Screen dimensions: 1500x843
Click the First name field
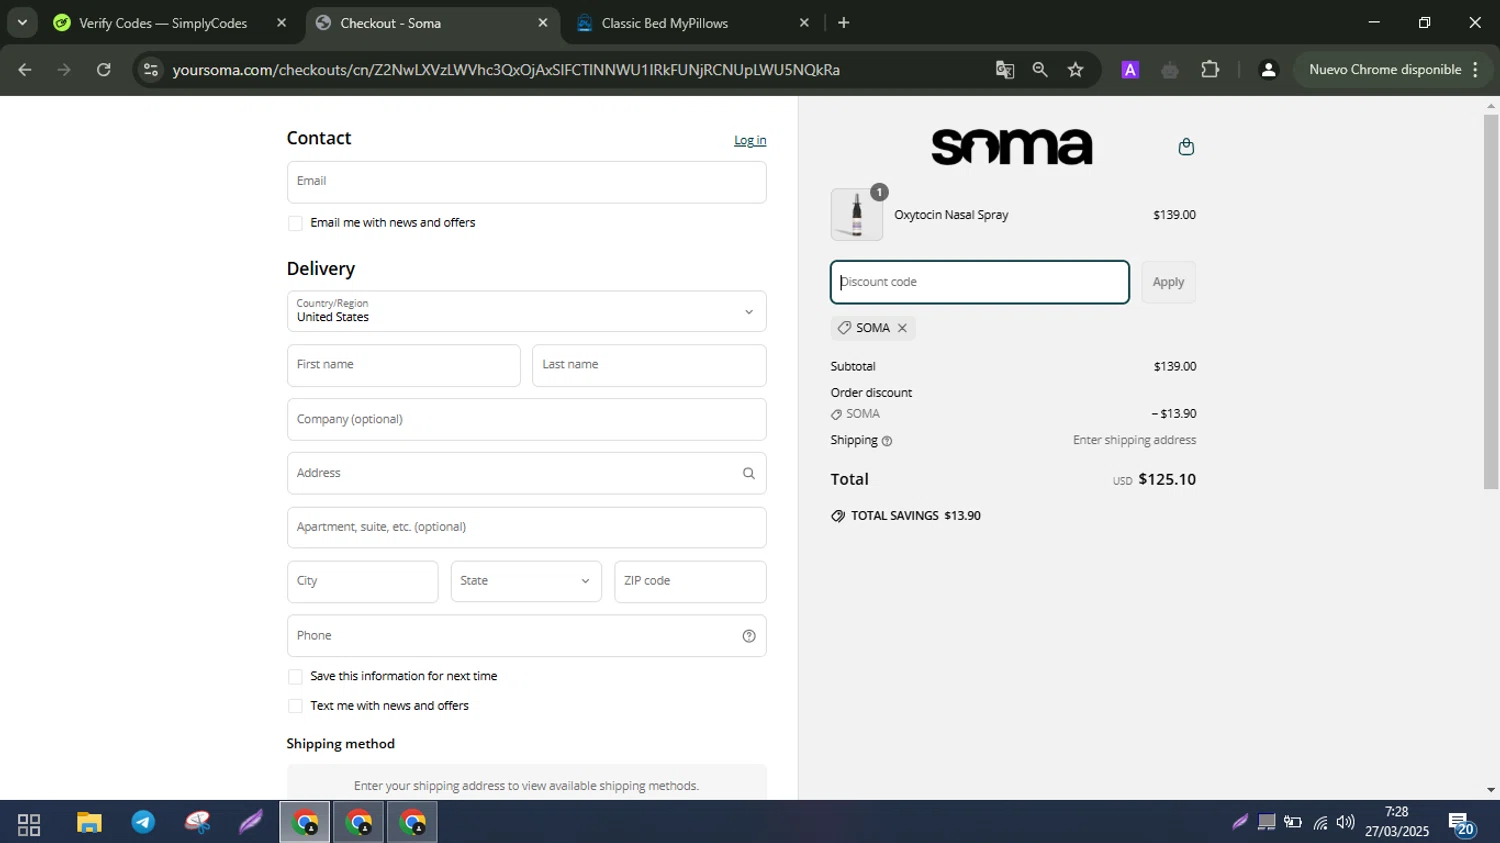tap(404, 365)
